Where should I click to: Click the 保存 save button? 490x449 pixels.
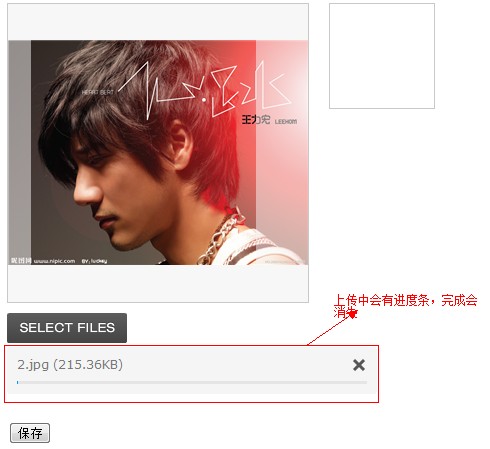[x=30, y=433]
